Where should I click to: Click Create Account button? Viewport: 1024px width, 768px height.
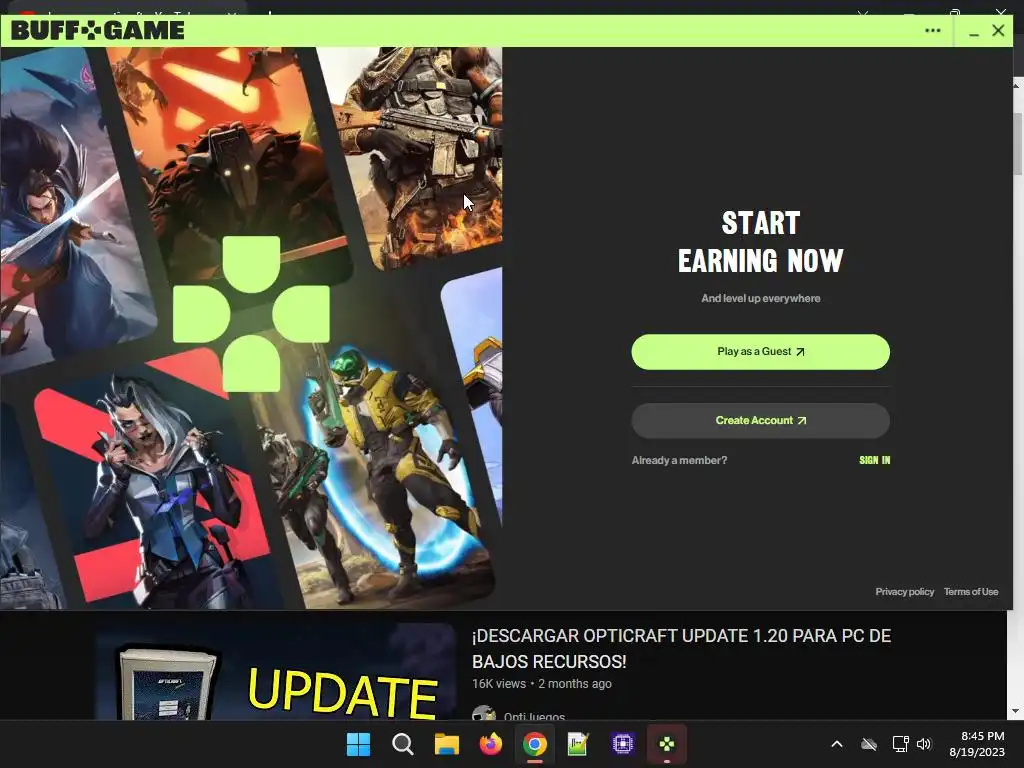760,421
